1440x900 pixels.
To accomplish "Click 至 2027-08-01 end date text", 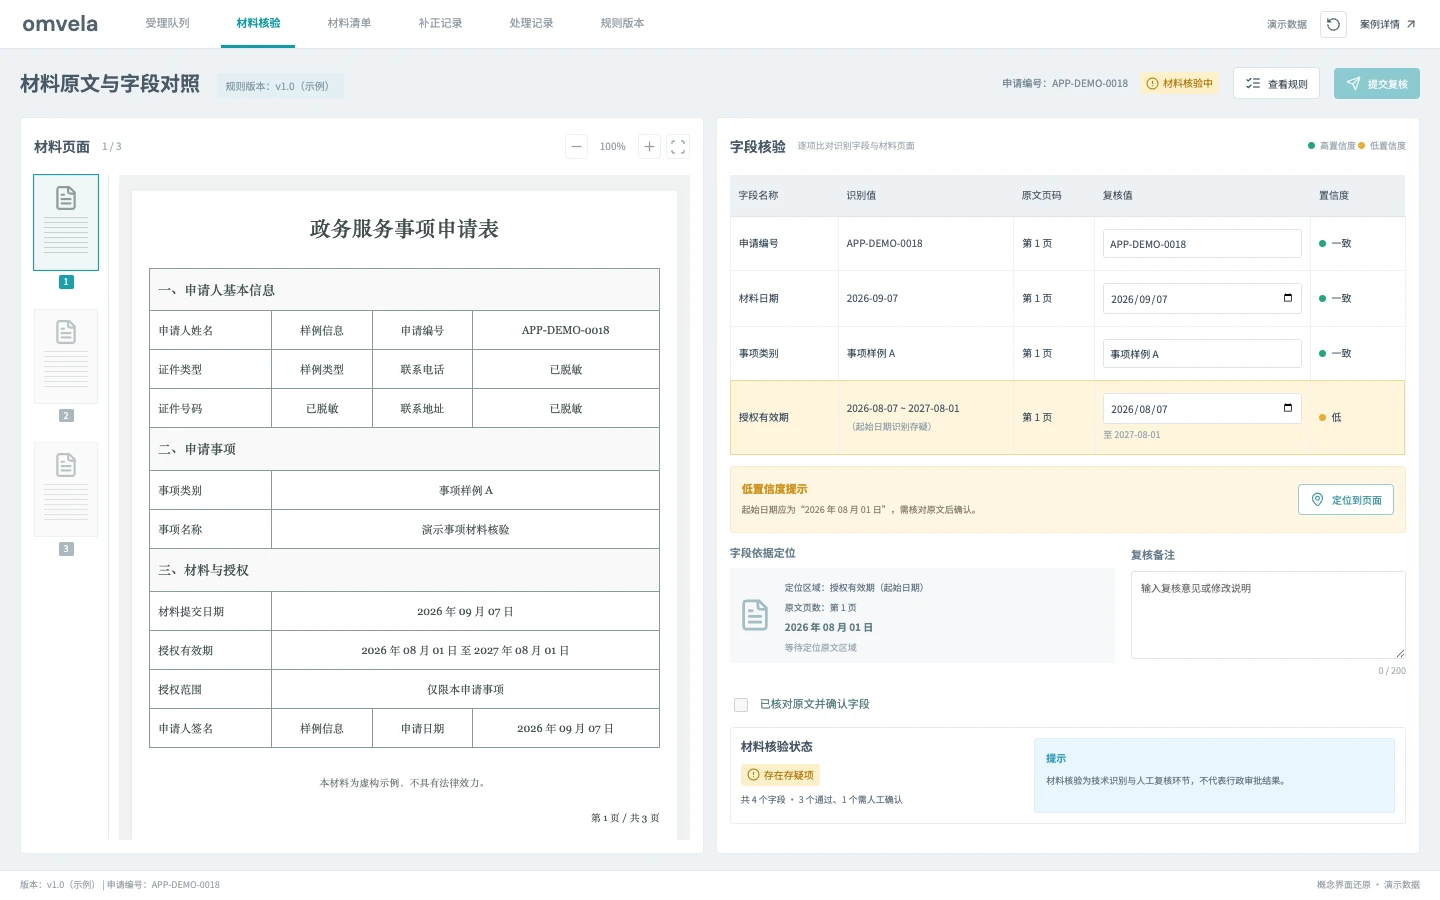I will (x=1132, y=435).
